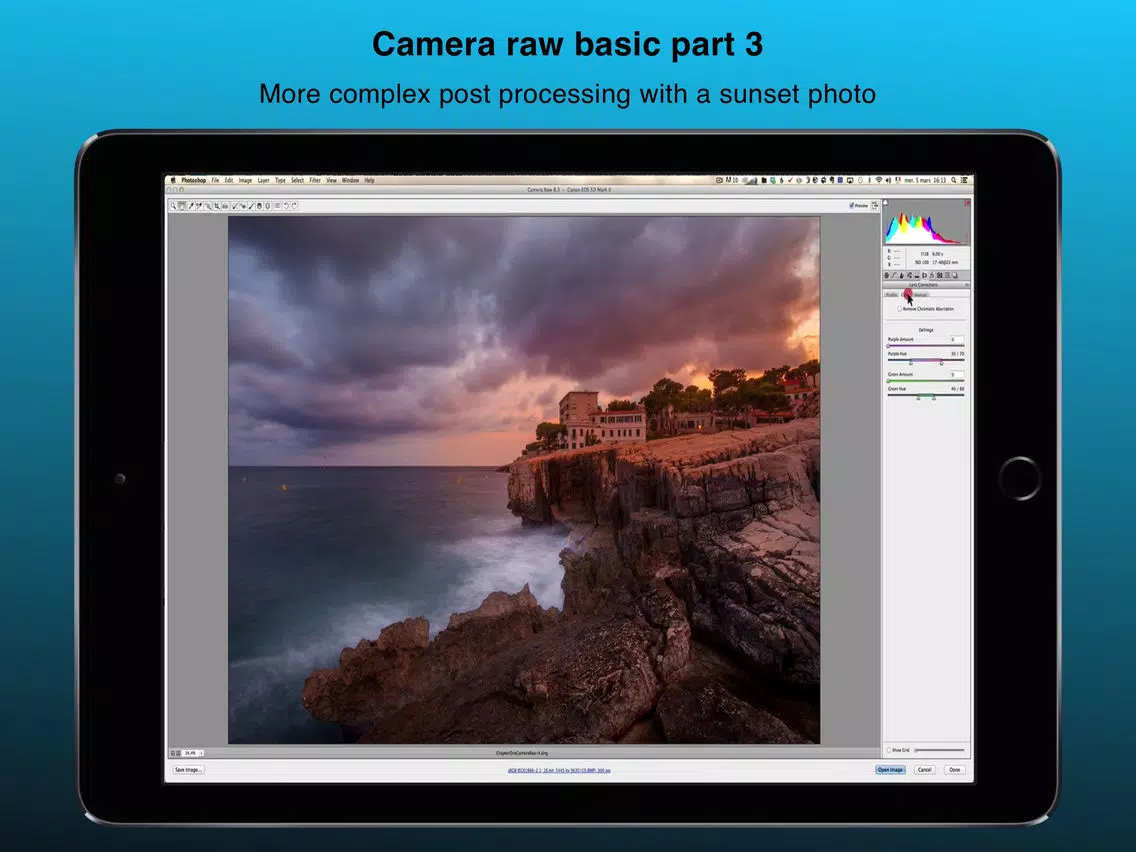
Task: Switch to the Manual tab
Action: (921, 295)
